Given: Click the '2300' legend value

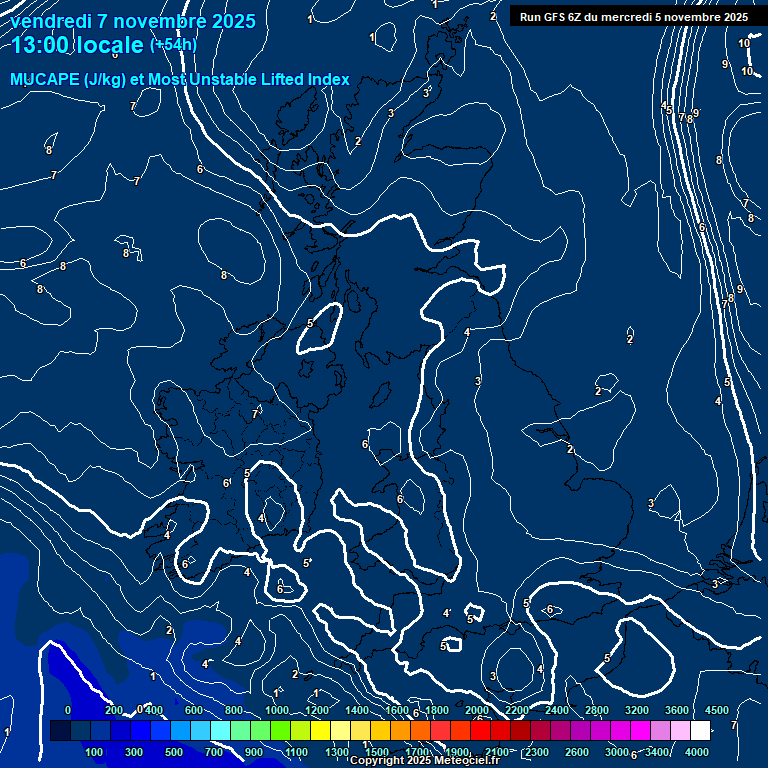Looking at the screenshot, I should pos(537,752).
